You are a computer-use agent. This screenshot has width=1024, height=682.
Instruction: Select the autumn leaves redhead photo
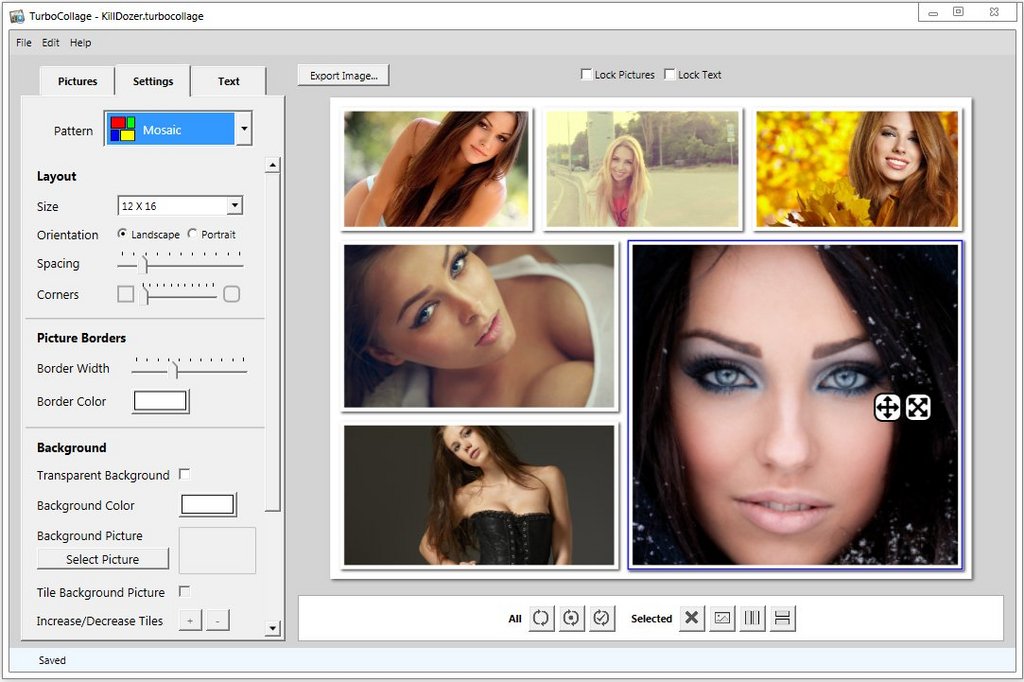[x=857, y=169]
